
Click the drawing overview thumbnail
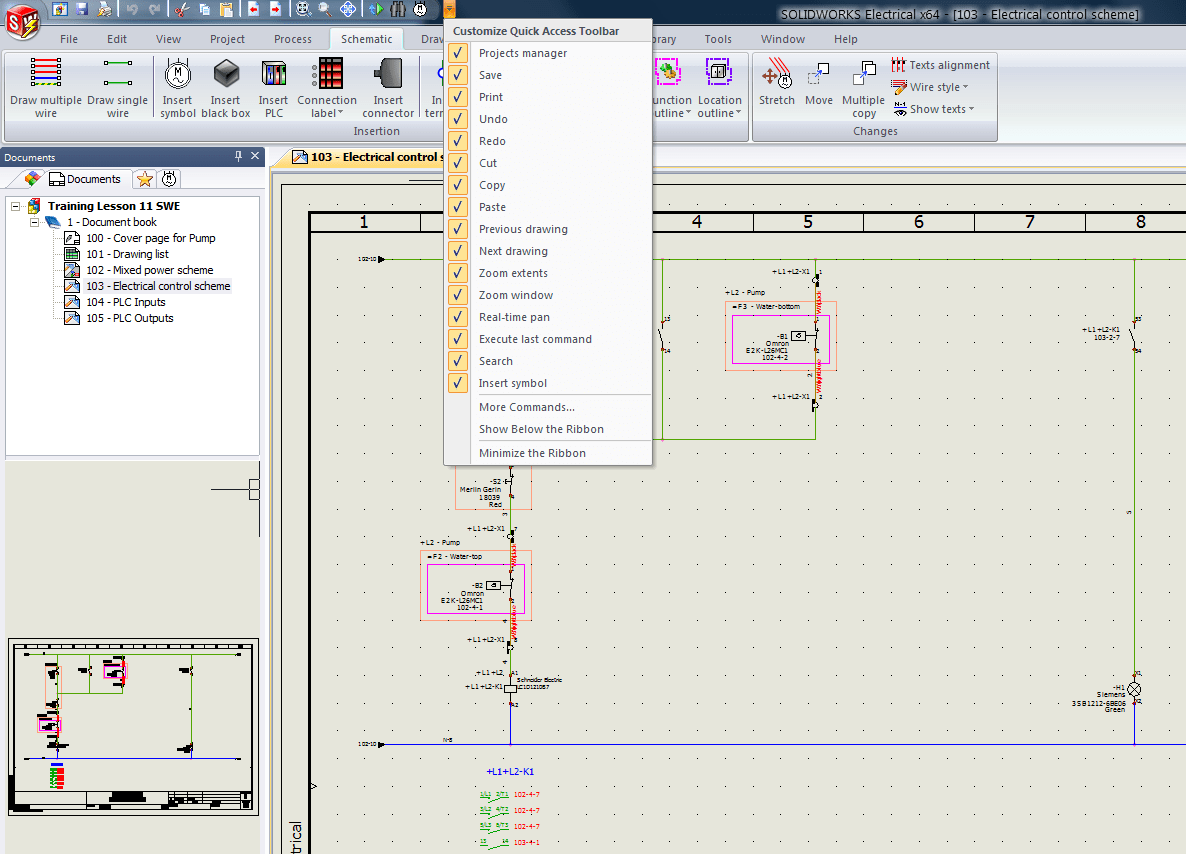click(x=133, y=727)
